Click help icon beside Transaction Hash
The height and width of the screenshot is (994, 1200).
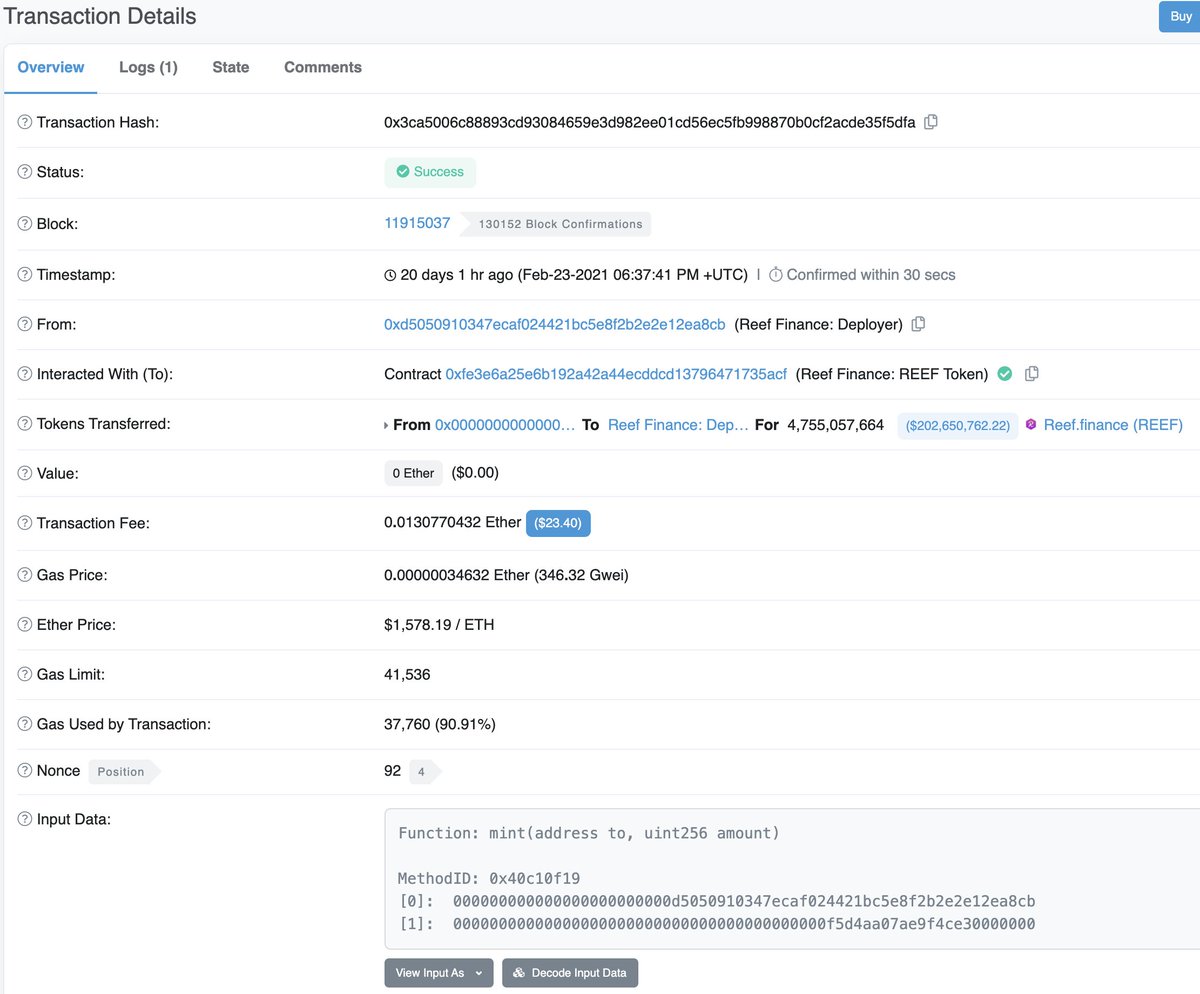[x=25, y=122]
